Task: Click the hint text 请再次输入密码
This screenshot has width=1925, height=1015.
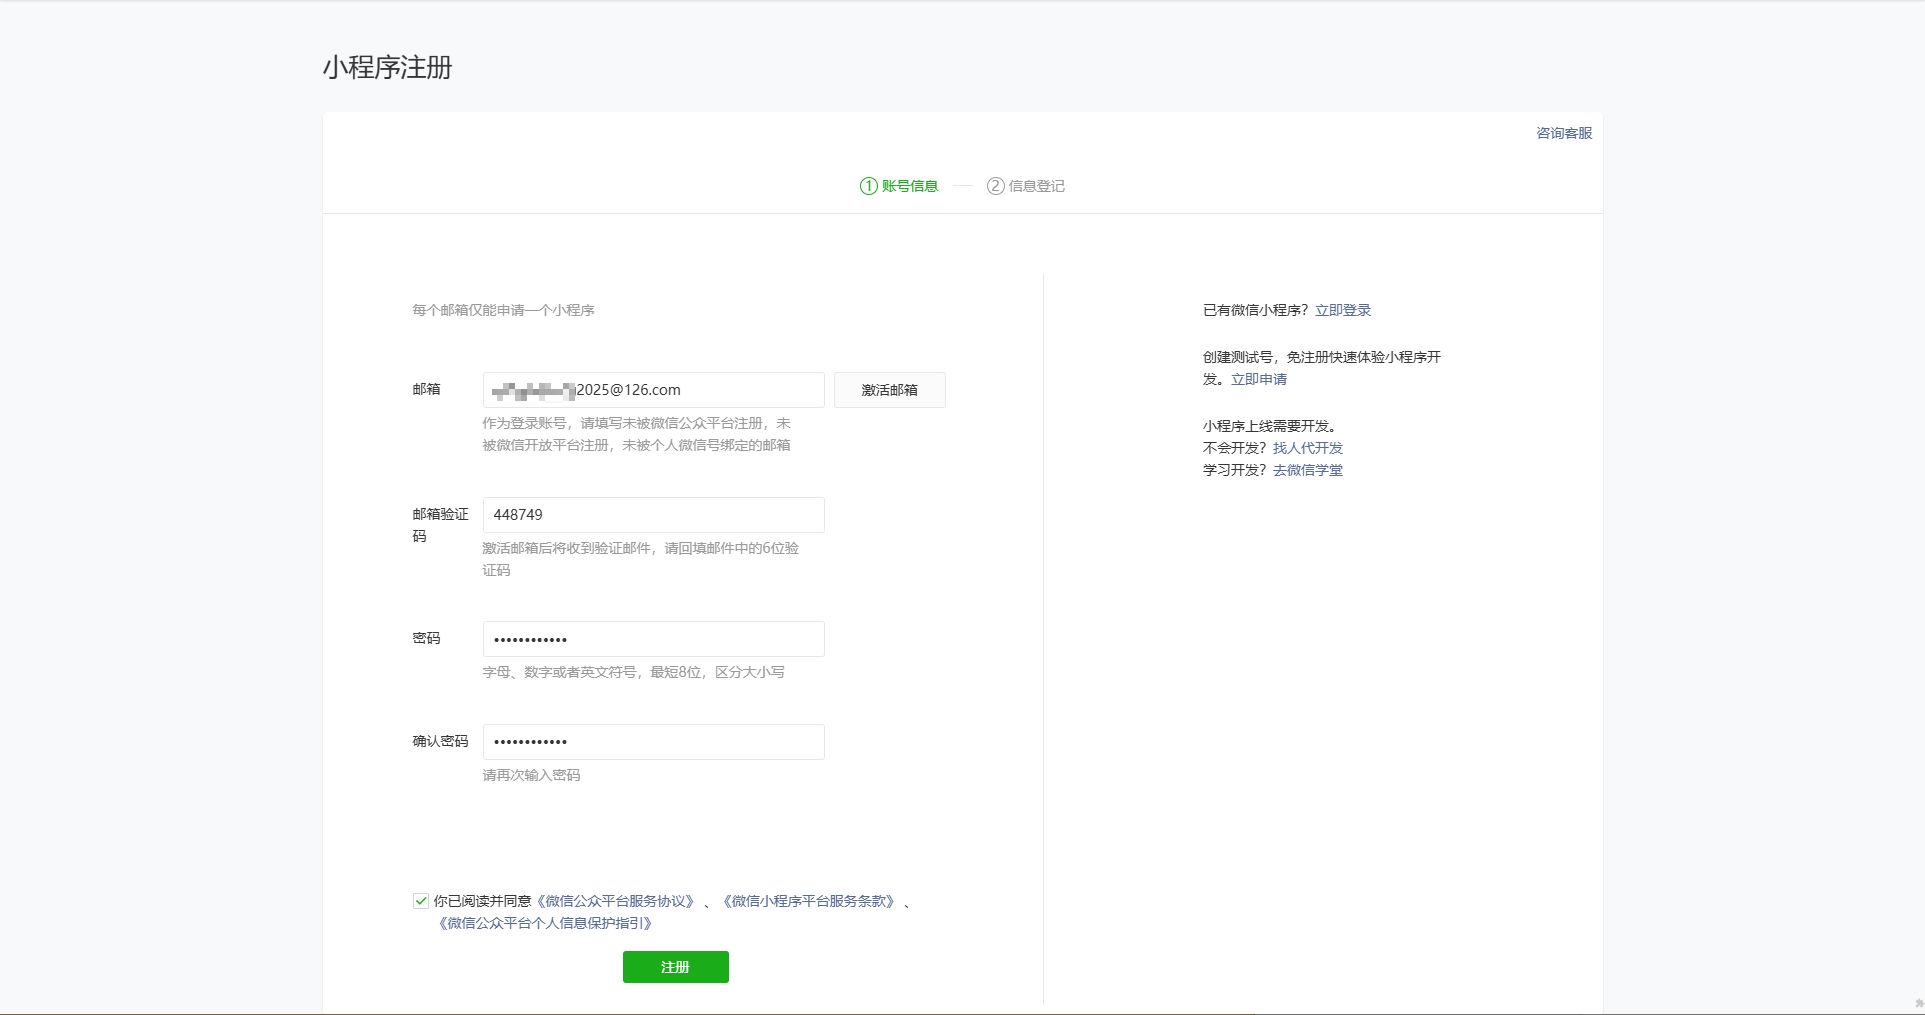Action: (x=532, y=775)
